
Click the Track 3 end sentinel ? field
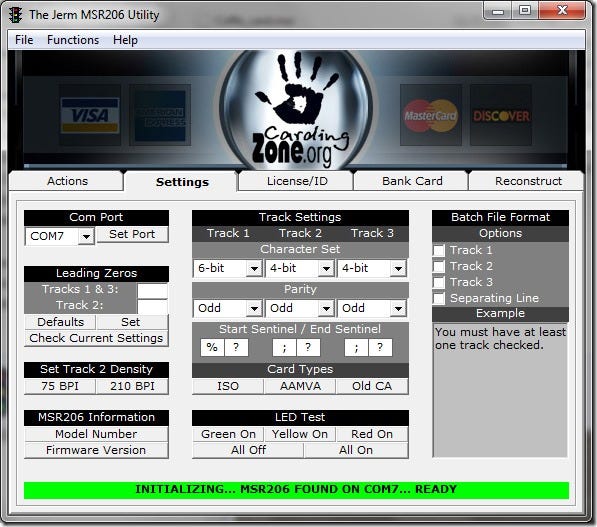380,347
